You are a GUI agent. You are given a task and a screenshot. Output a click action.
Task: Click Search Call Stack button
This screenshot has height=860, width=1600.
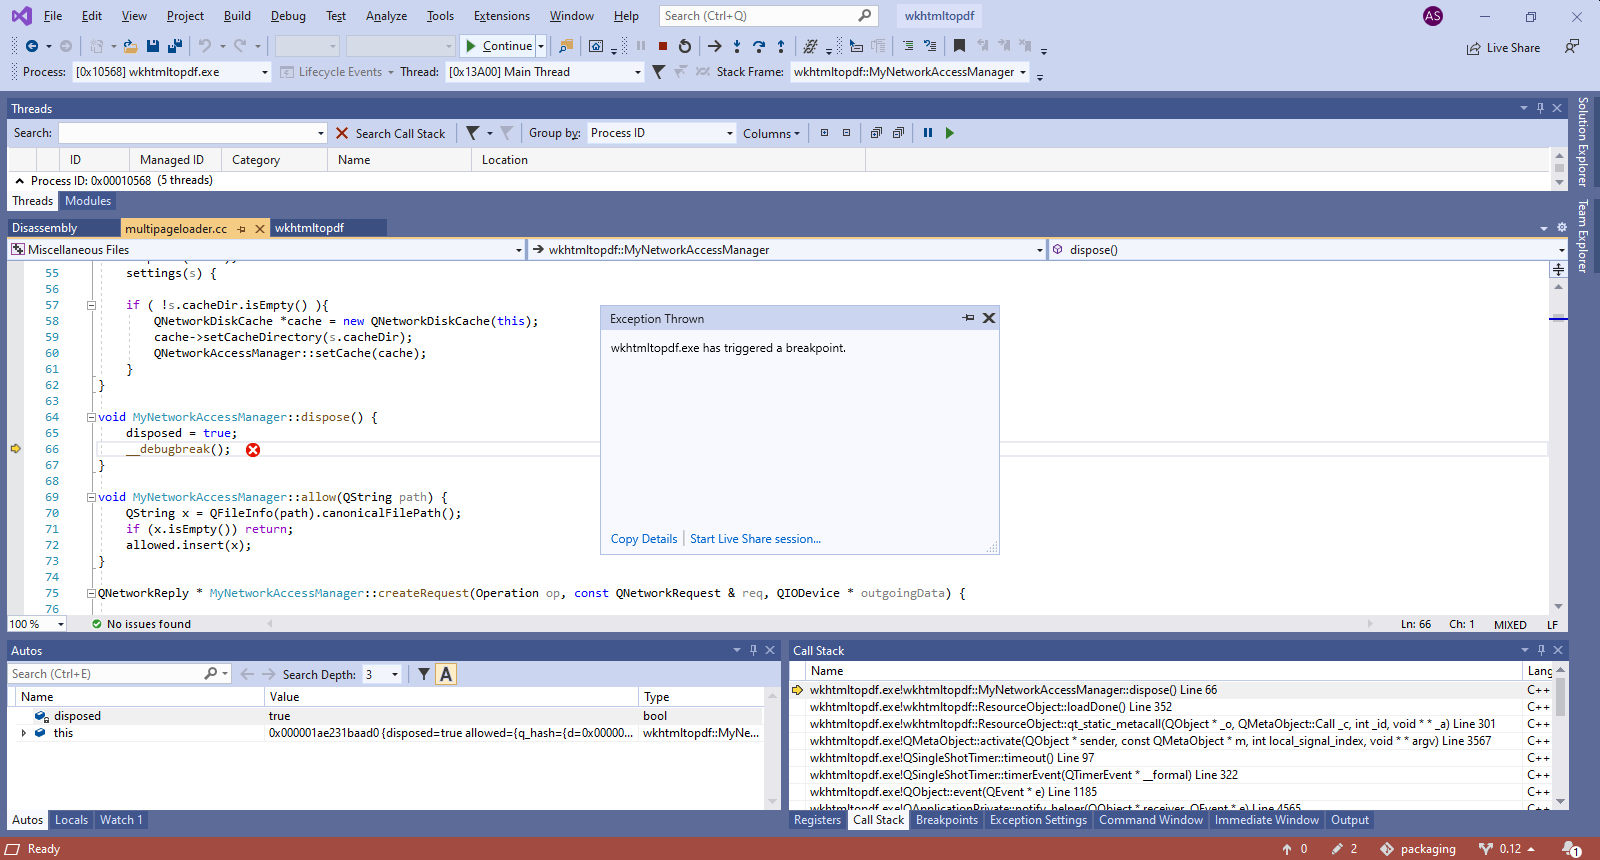click(390, 134)
